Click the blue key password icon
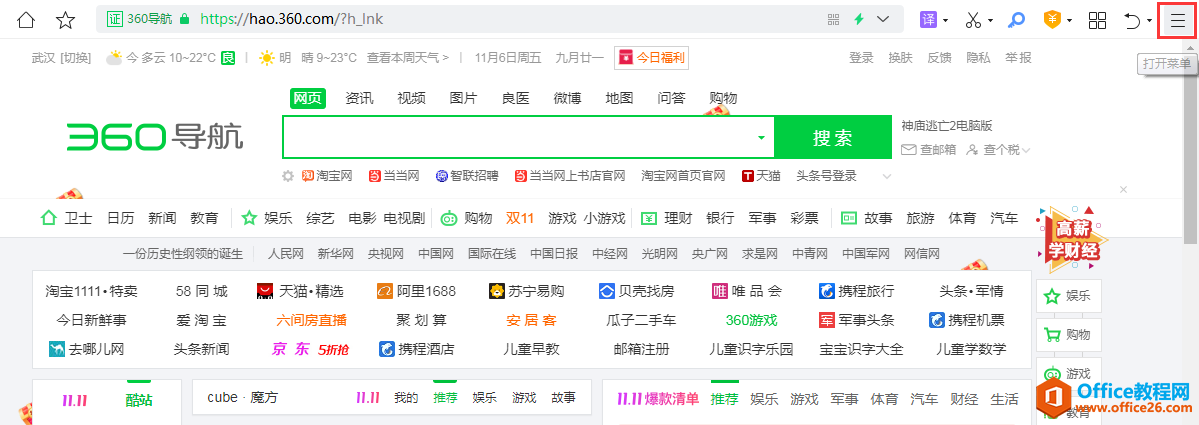 pyautogui.click(x=1017, y=20)
